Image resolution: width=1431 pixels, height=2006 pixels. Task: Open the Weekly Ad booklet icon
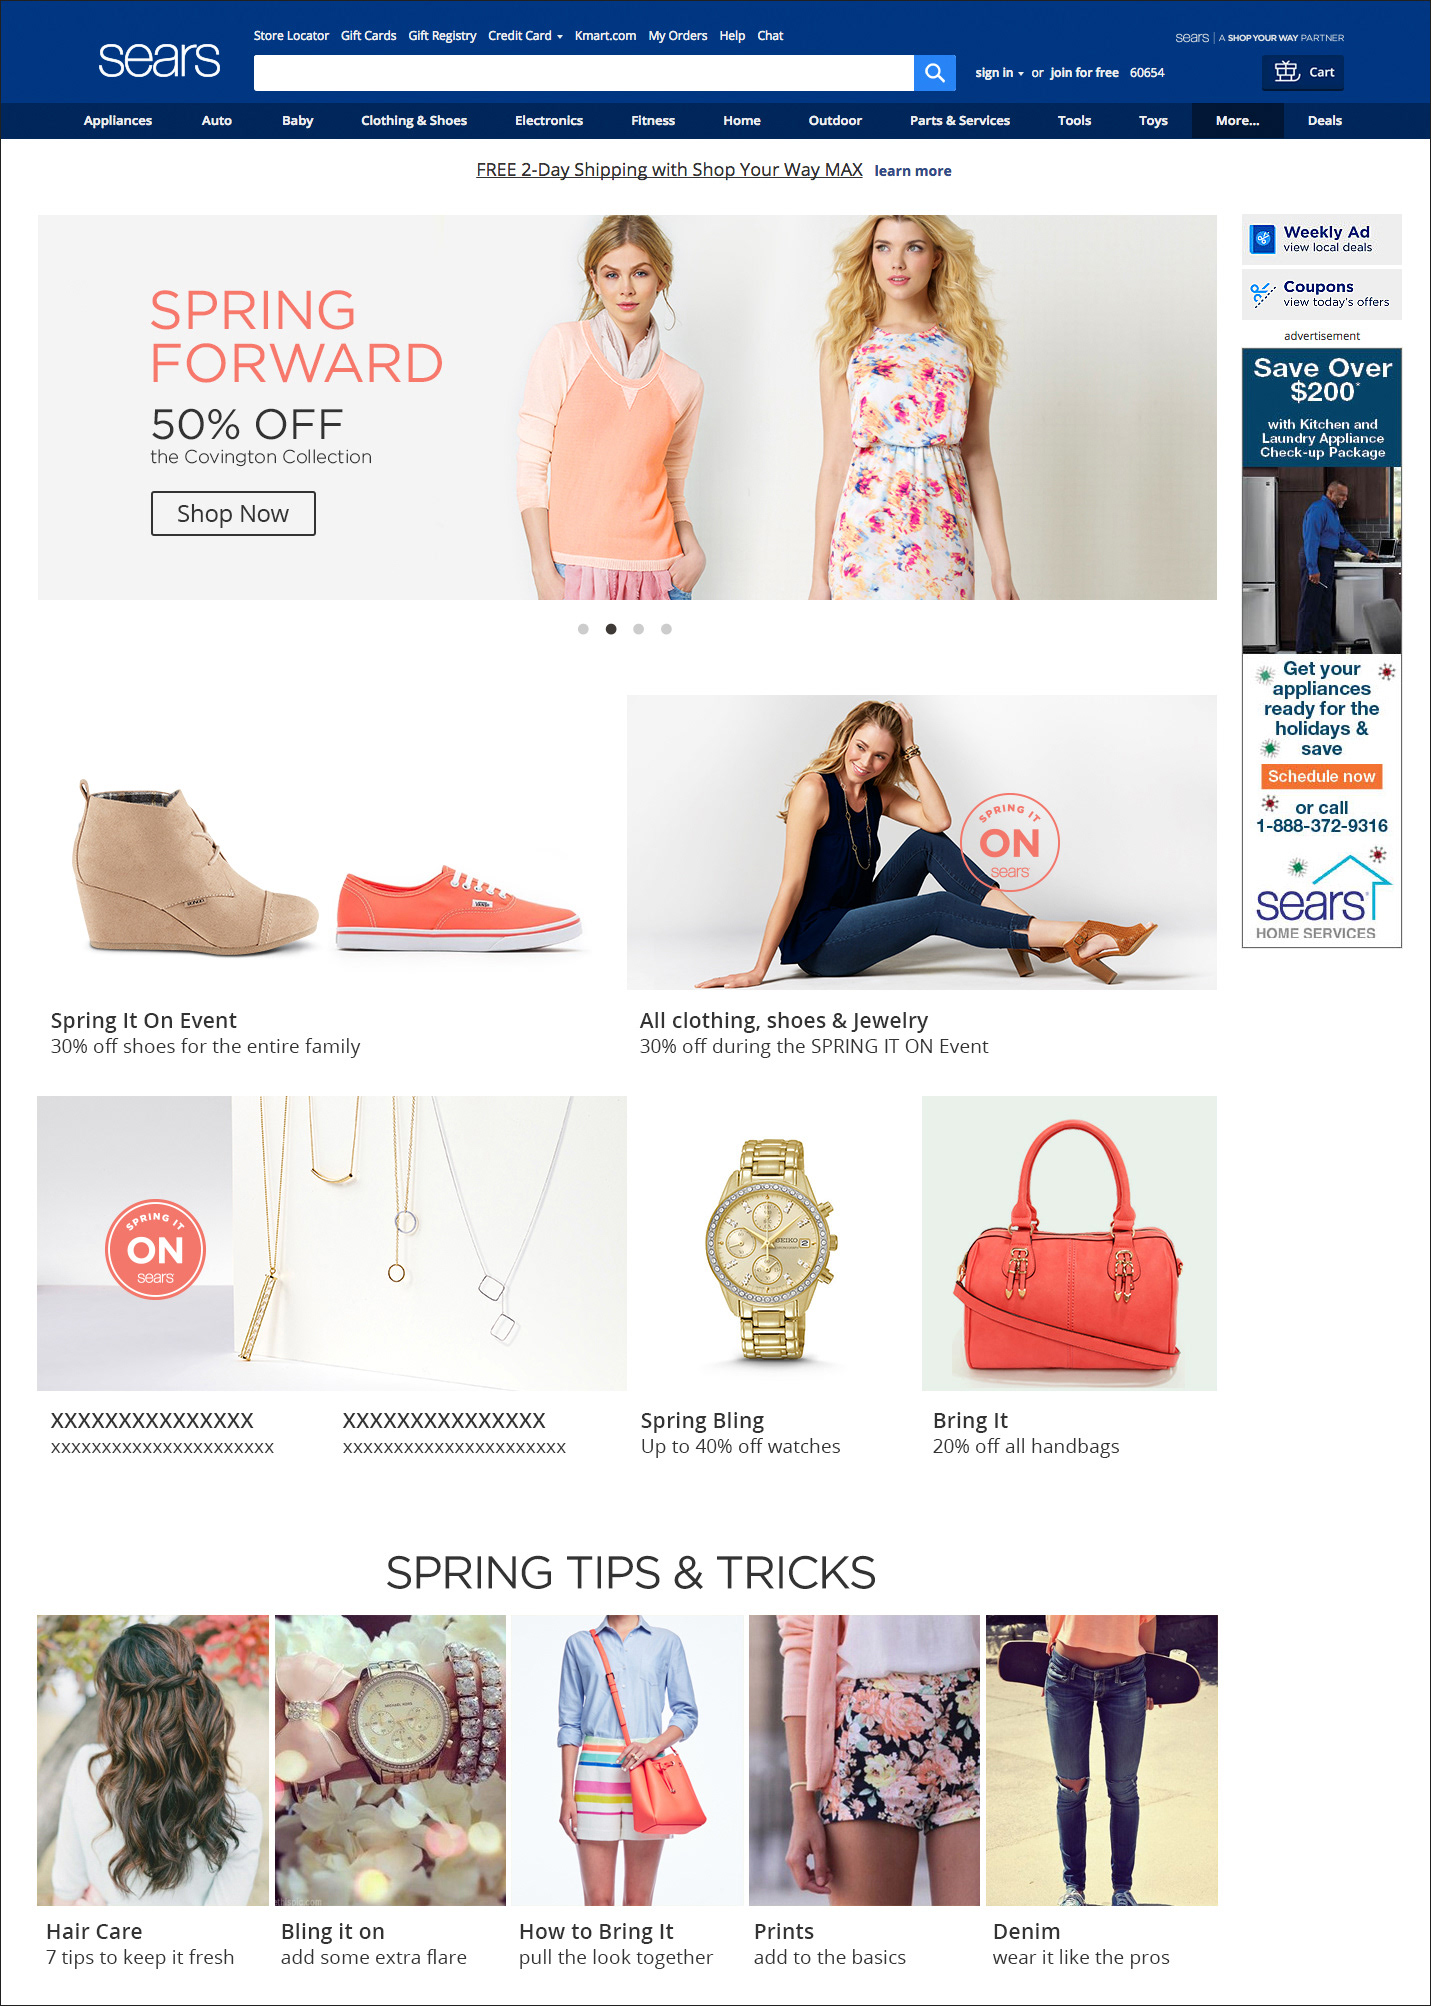click(1263, 239)
